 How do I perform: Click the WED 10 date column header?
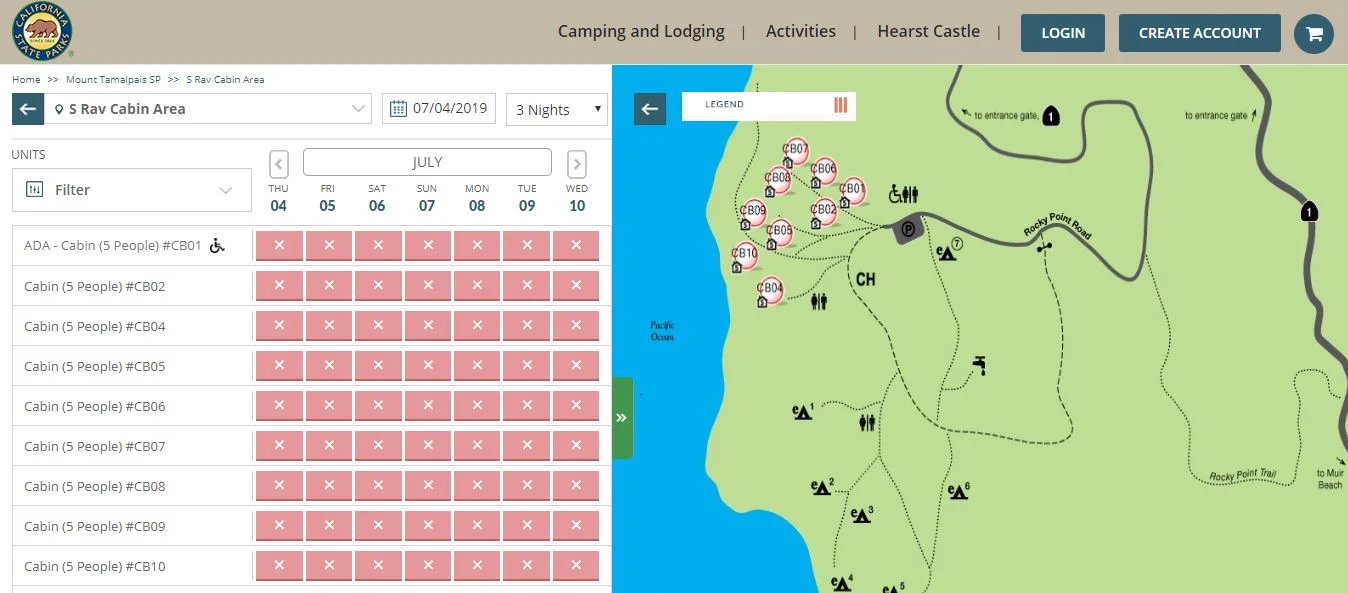pyautogui.click(x=577, y=198)
